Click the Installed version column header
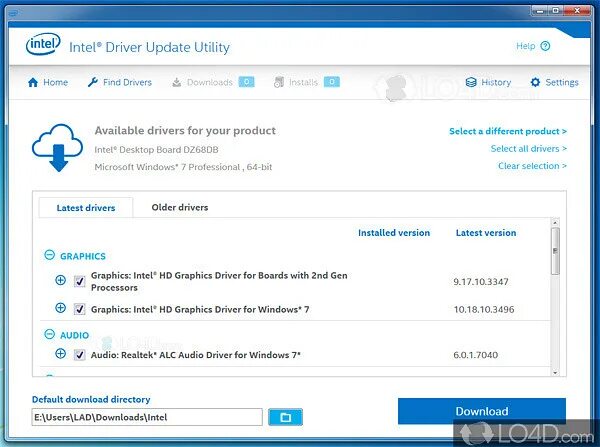The width and height of the screenshot is (600, 447). (x=394, y=233)
